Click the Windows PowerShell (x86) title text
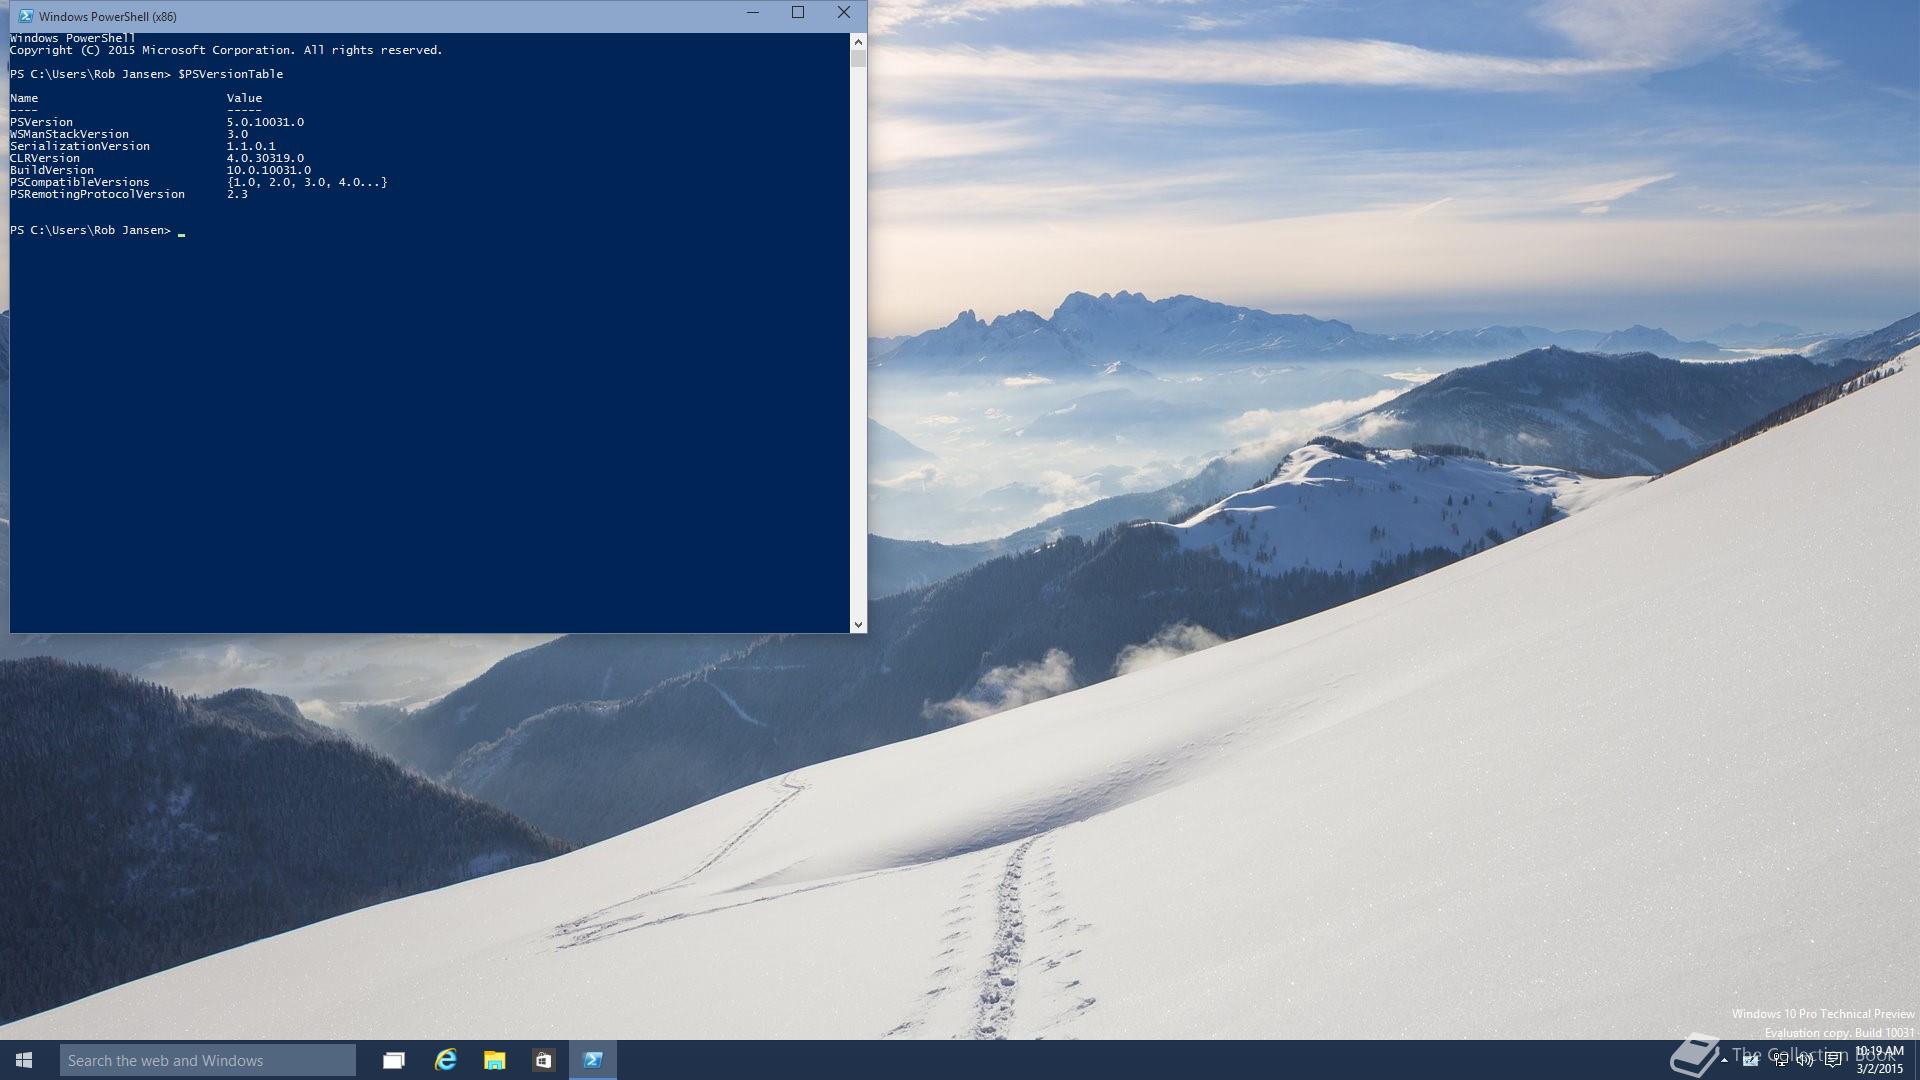Viewport: 1920px width, 1080px height. [x=108, y=17]
